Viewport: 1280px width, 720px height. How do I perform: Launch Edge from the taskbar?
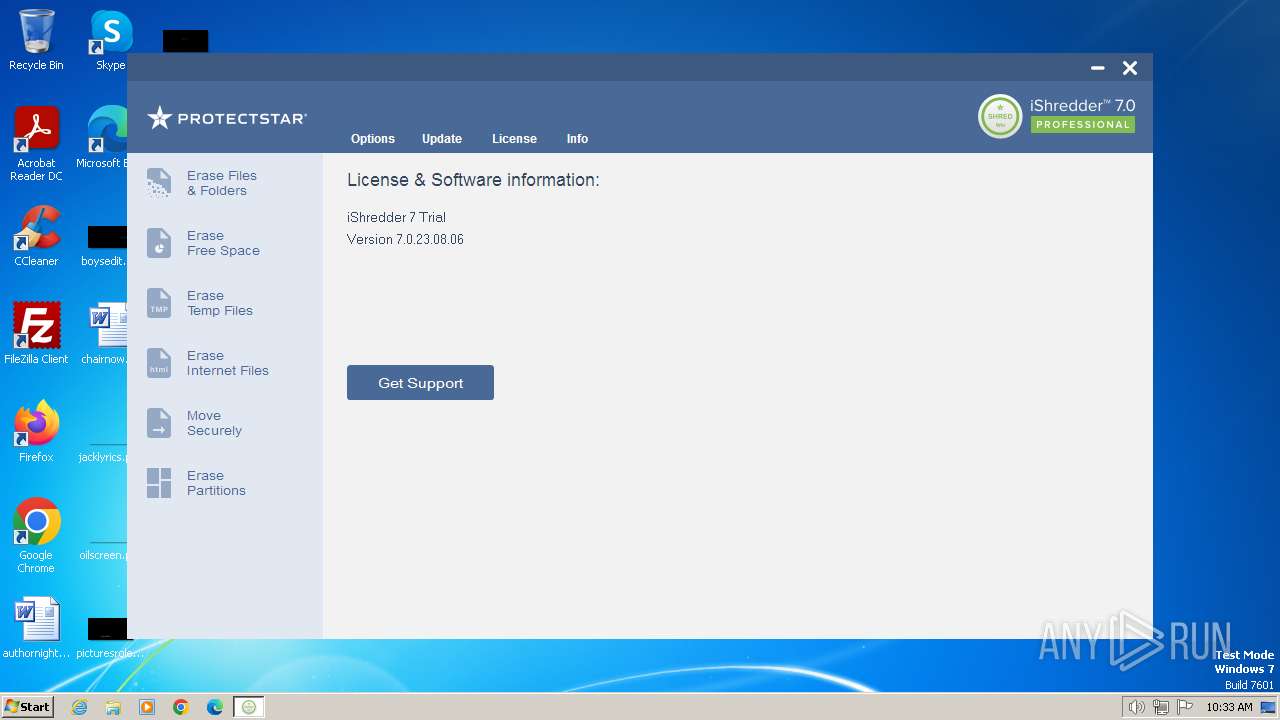click(215, 707)
